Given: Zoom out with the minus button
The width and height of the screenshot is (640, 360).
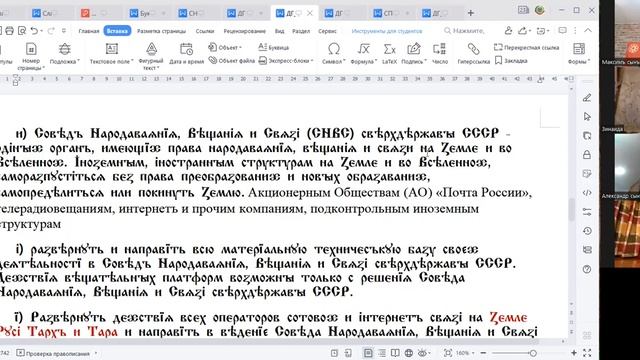Looking at the screenshot, I should tap(483, 353).
